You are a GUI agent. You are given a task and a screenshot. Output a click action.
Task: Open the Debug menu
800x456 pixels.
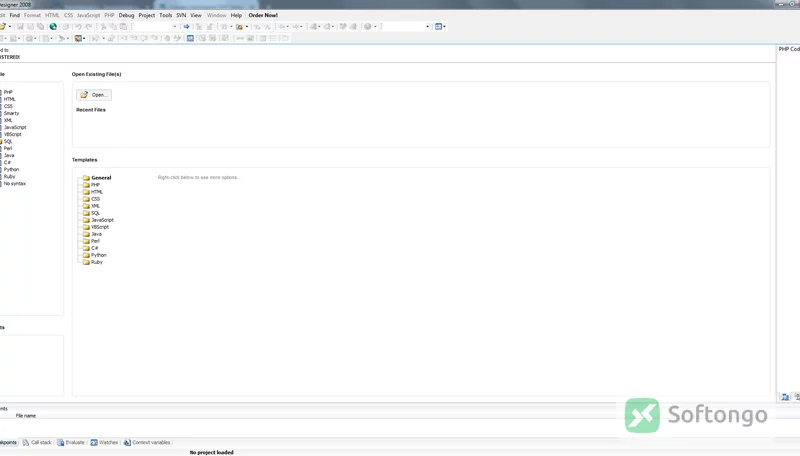pyautogui.click(x=126, y=15)
